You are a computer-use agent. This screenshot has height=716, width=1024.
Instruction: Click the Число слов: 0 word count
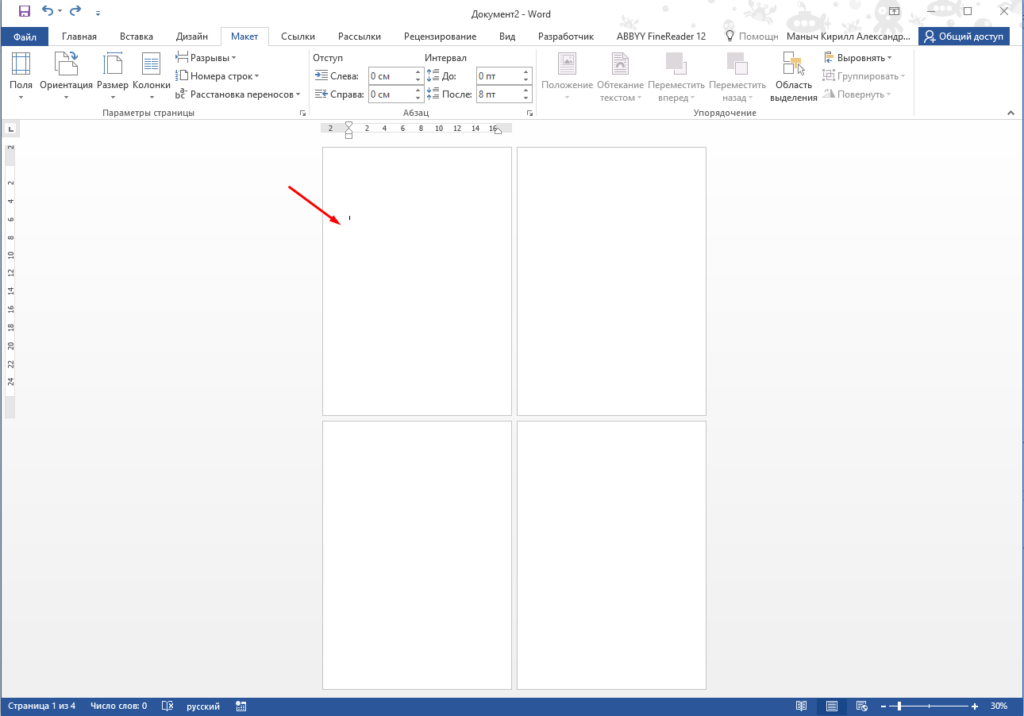118,706
